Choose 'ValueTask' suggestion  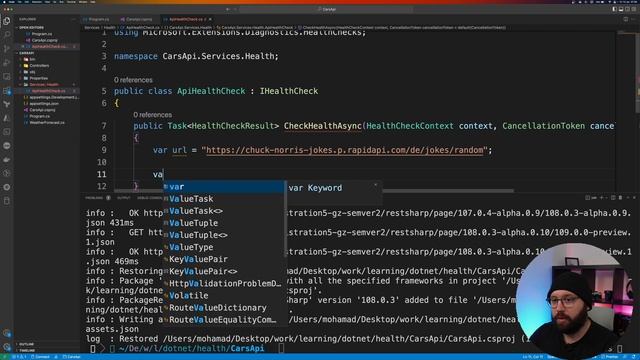coord(224,199)
